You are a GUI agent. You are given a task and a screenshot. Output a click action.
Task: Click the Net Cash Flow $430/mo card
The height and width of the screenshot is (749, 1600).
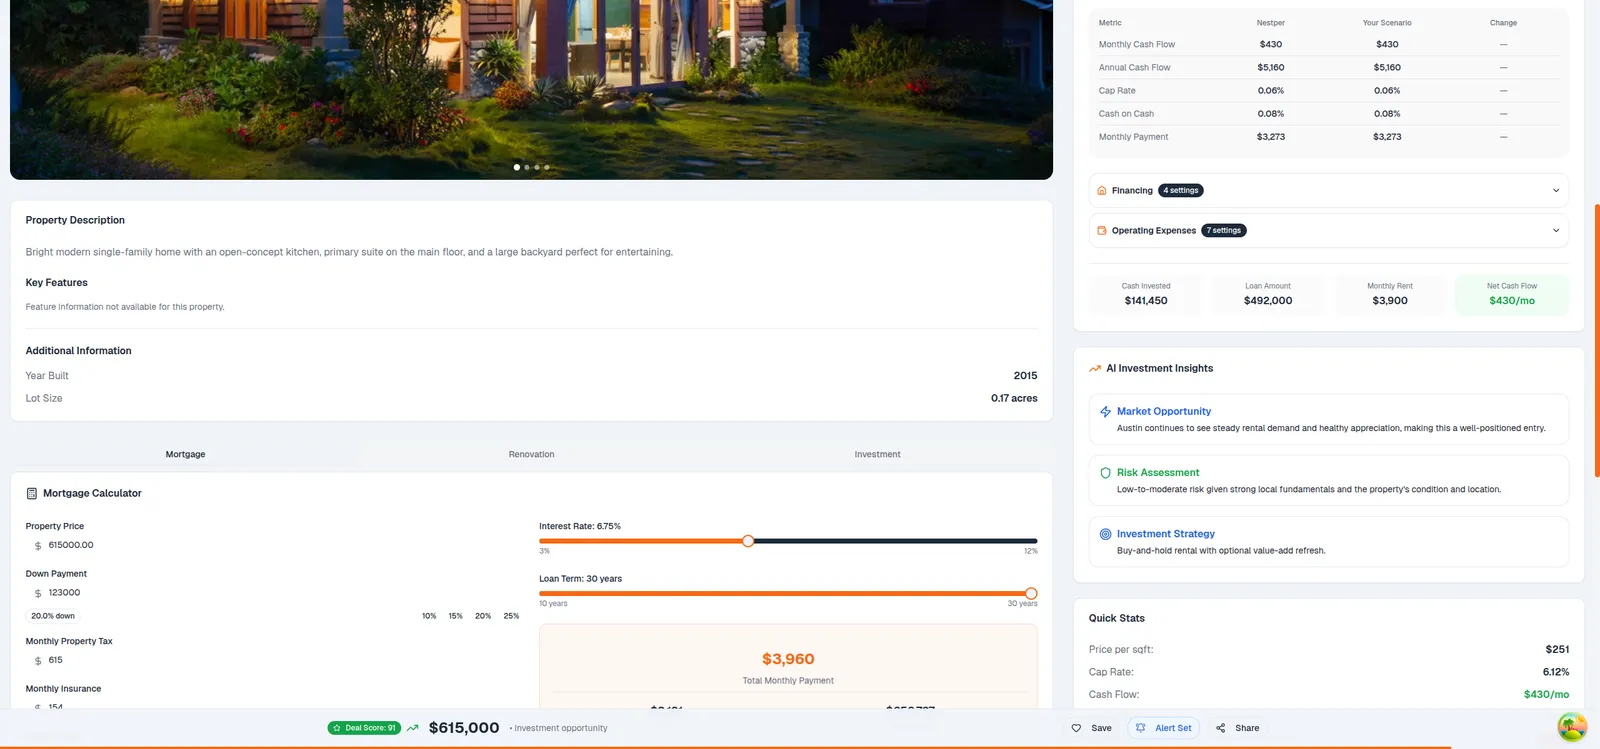click(1512, 295)
